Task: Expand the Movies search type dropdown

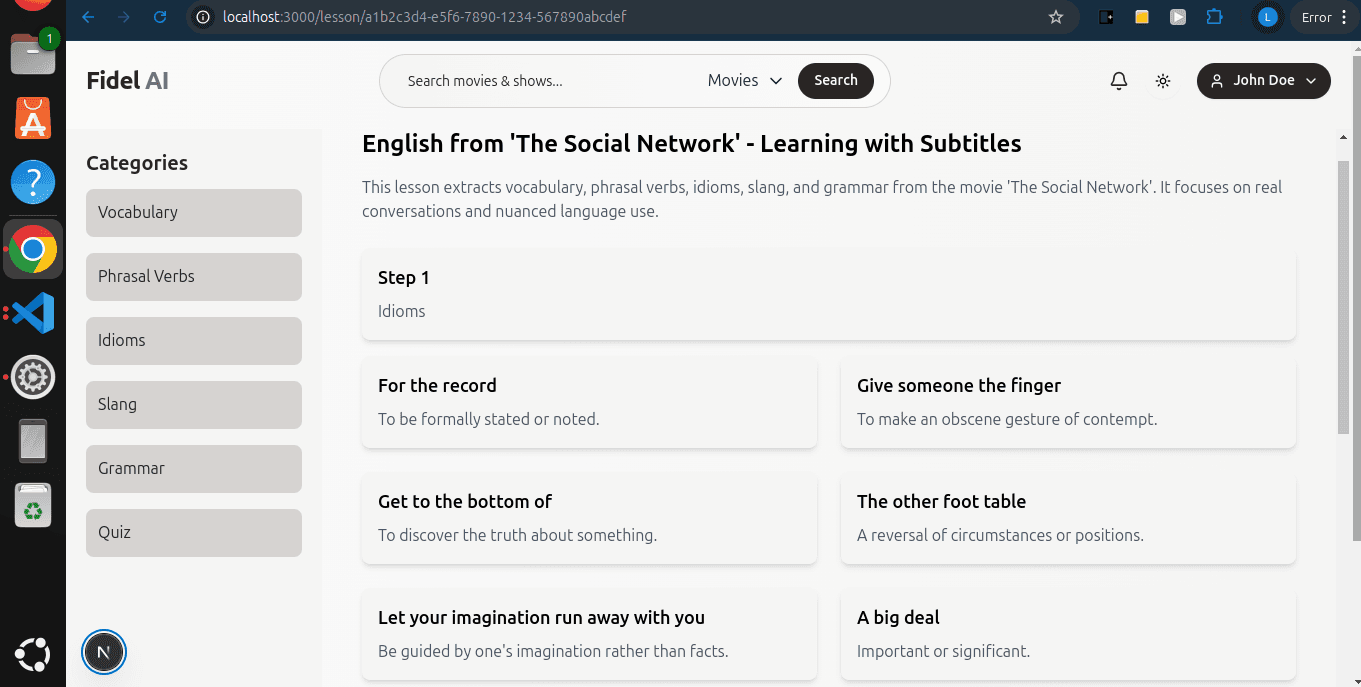Action: (744, 81)
